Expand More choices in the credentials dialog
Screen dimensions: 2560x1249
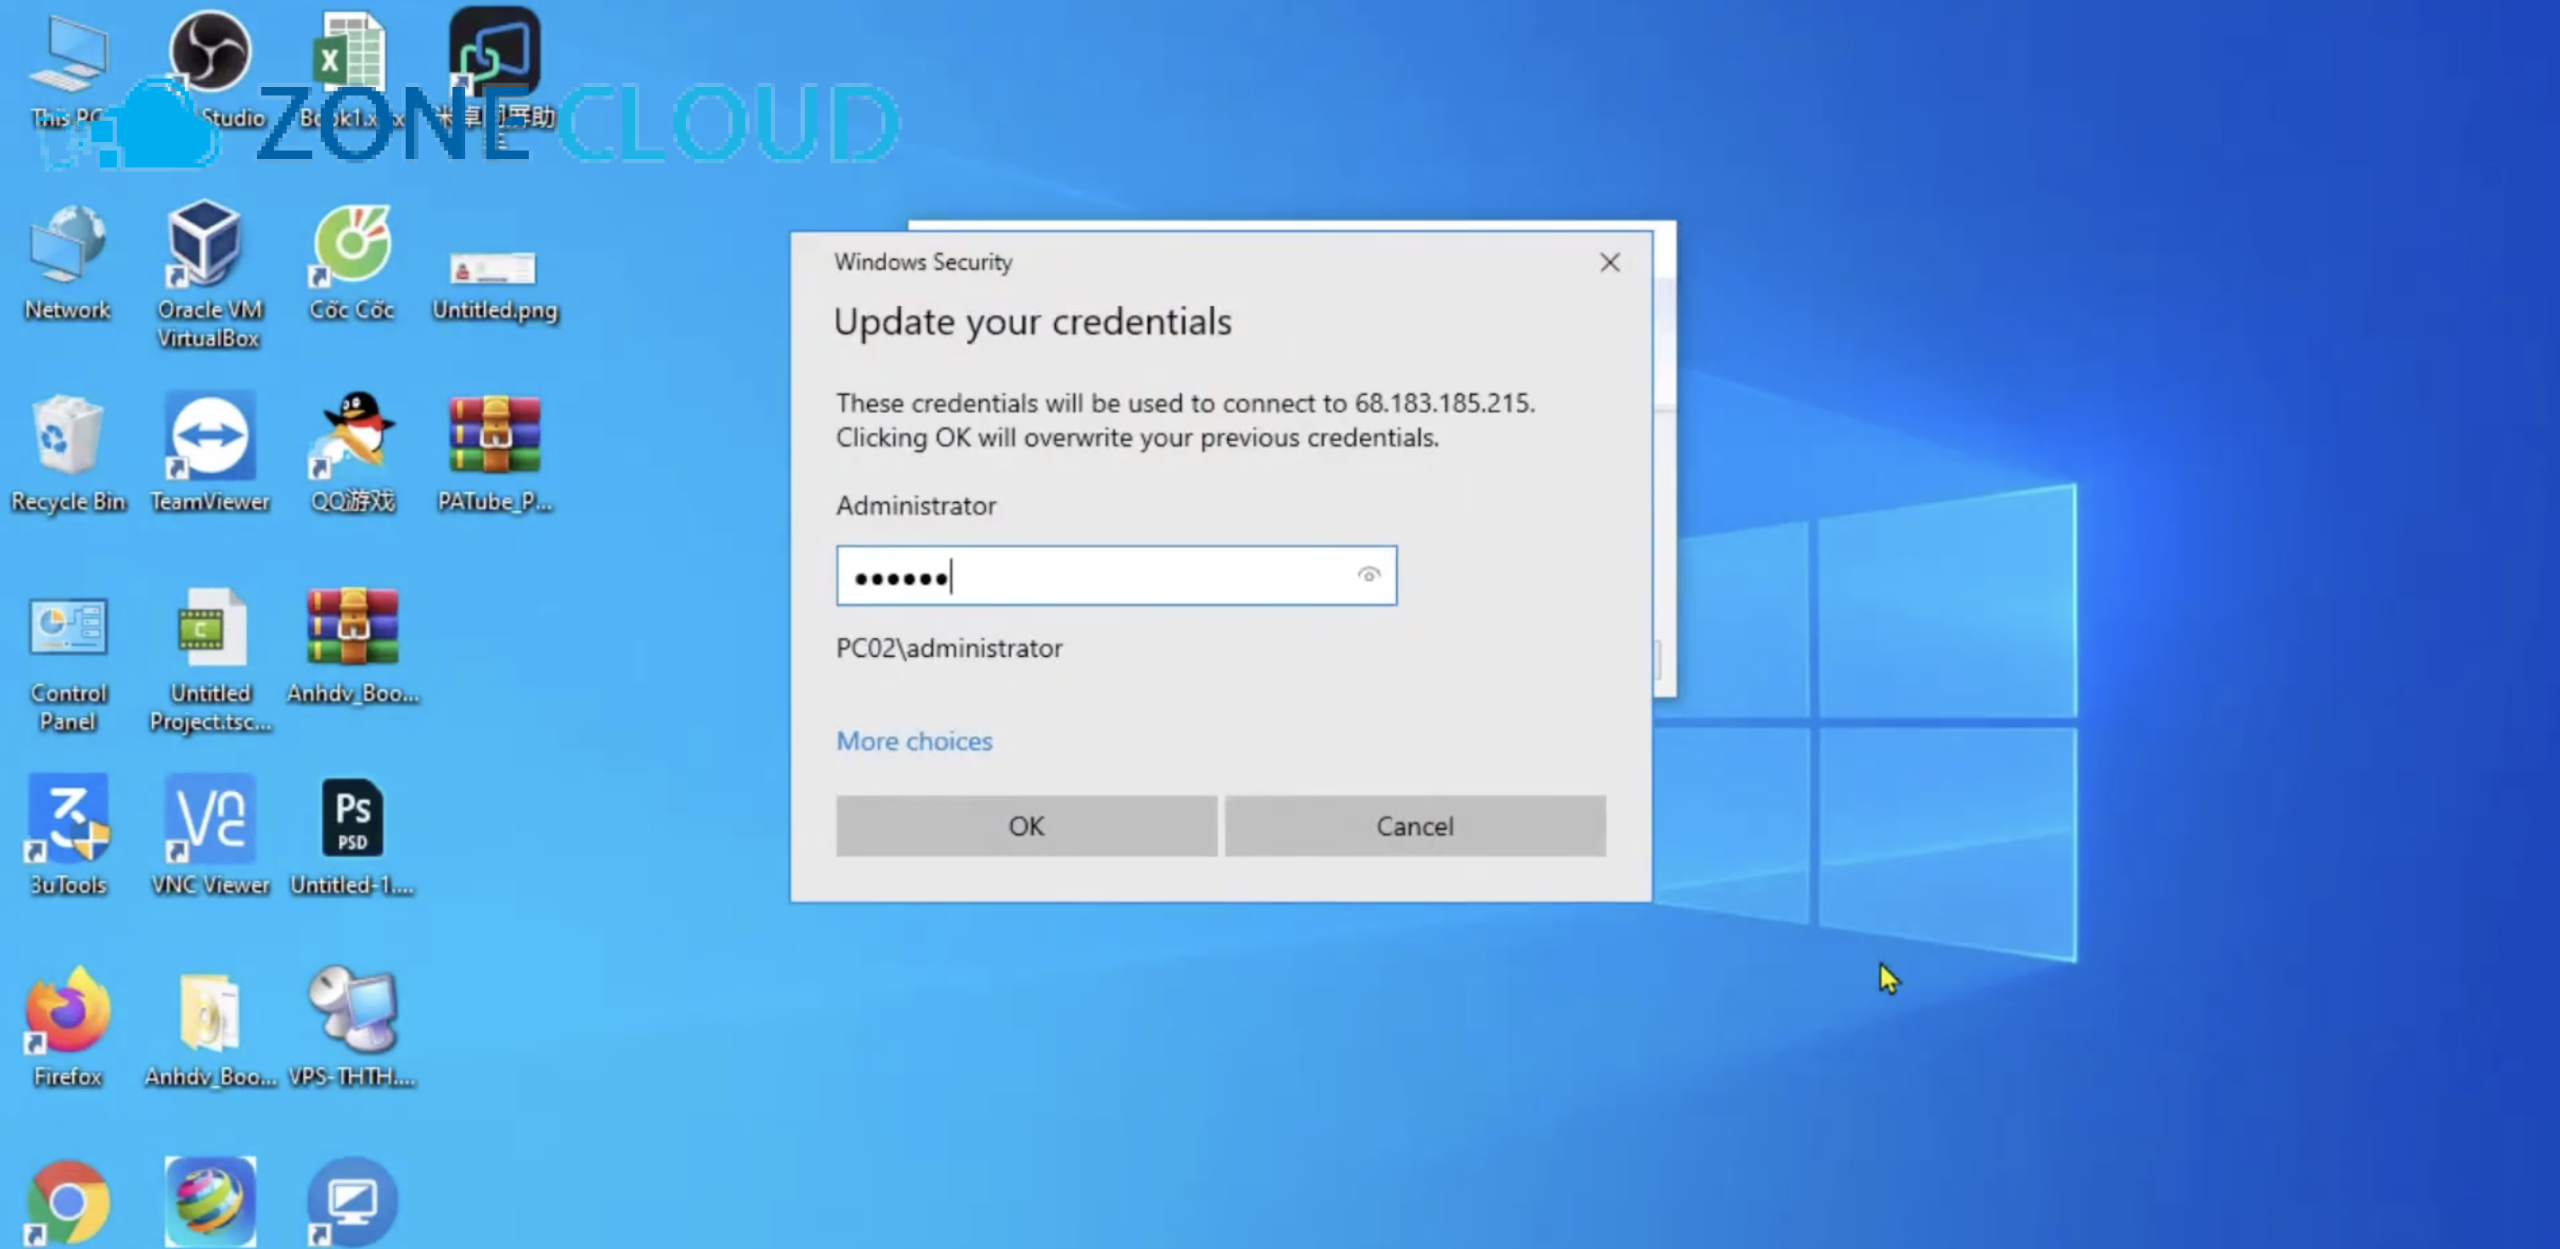click(x=914, y=741)
